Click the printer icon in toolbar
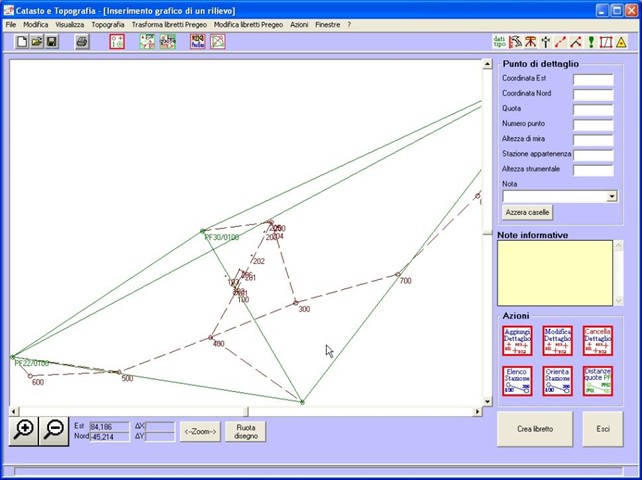Screen dimensions: 642x480 (x=82, y=42)
